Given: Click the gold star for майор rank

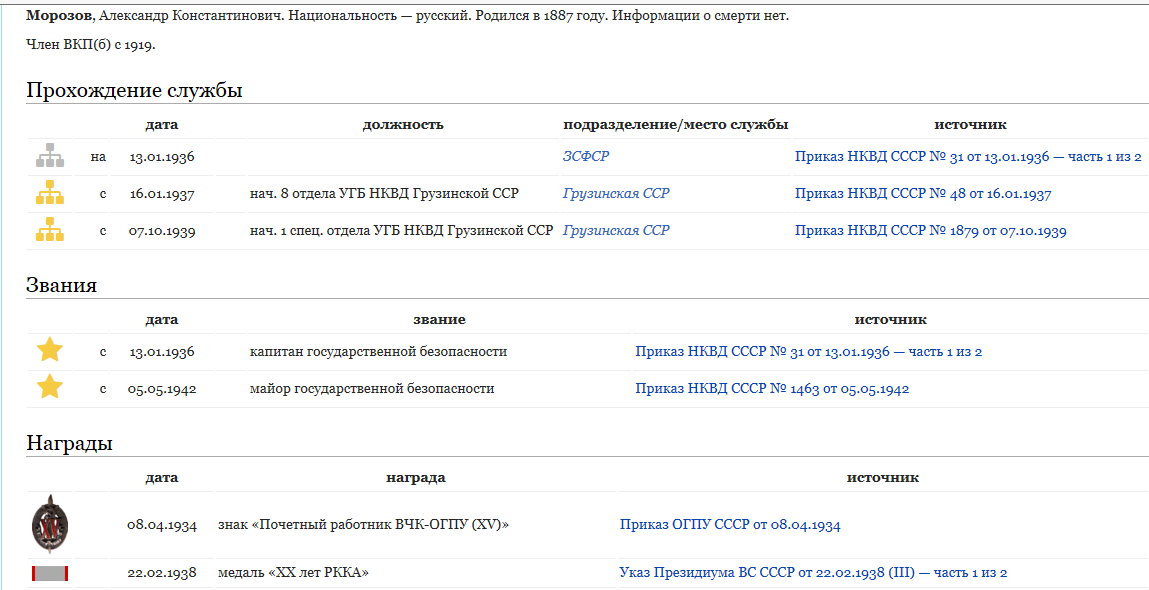Looking at the screenshot, I should [50, 388].
